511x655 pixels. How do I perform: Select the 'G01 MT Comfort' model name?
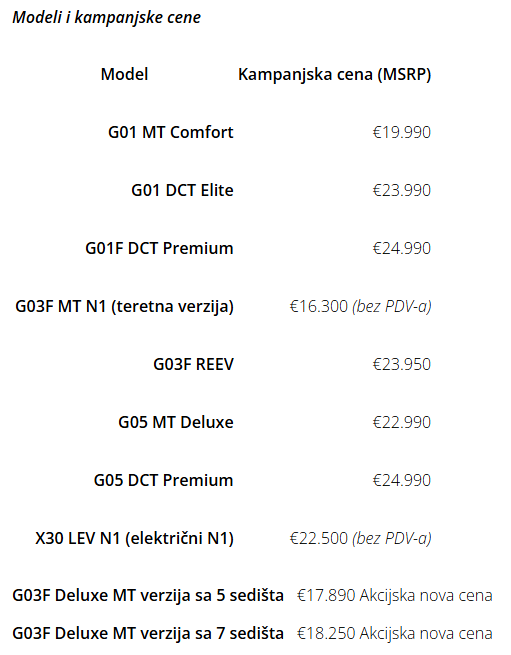coord(171,132)
